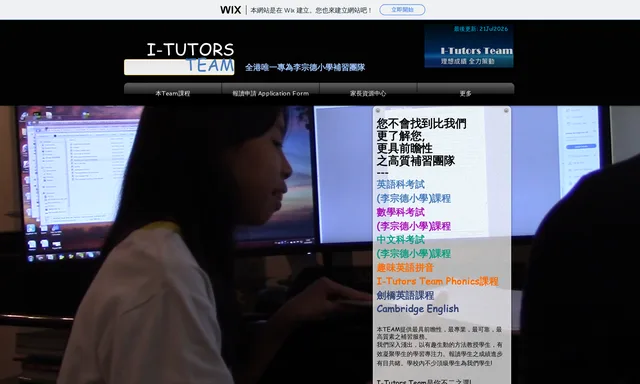Open the 中文科考試 course link

point(400,240)
